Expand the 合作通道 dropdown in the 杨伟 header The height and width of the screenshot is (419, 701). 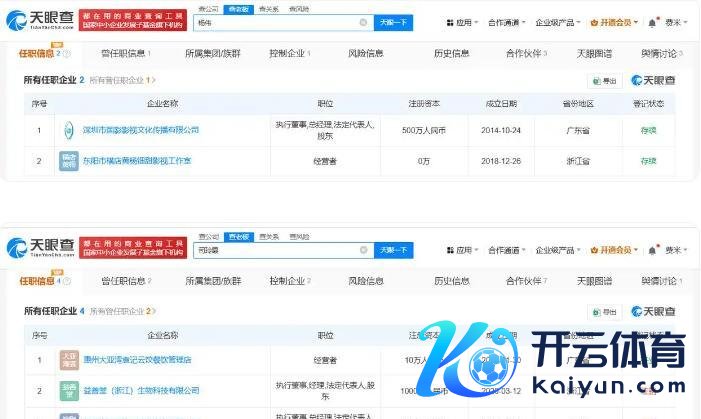pos(506,23)
